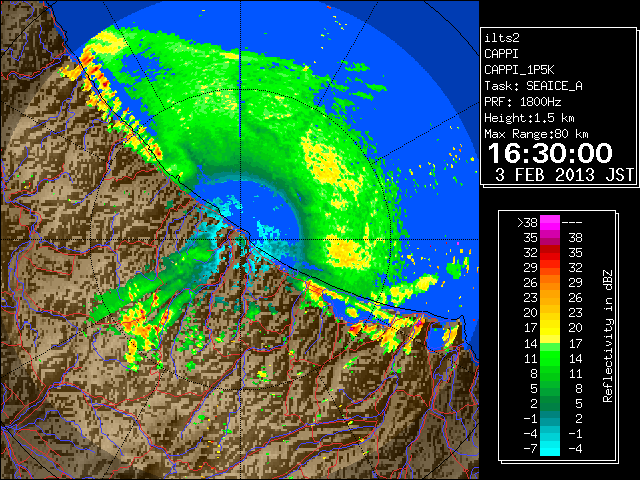Click the -7 legend label
The height and width of the screenshot is (480, 640).
pyautogui.click(x=530, y=449)
